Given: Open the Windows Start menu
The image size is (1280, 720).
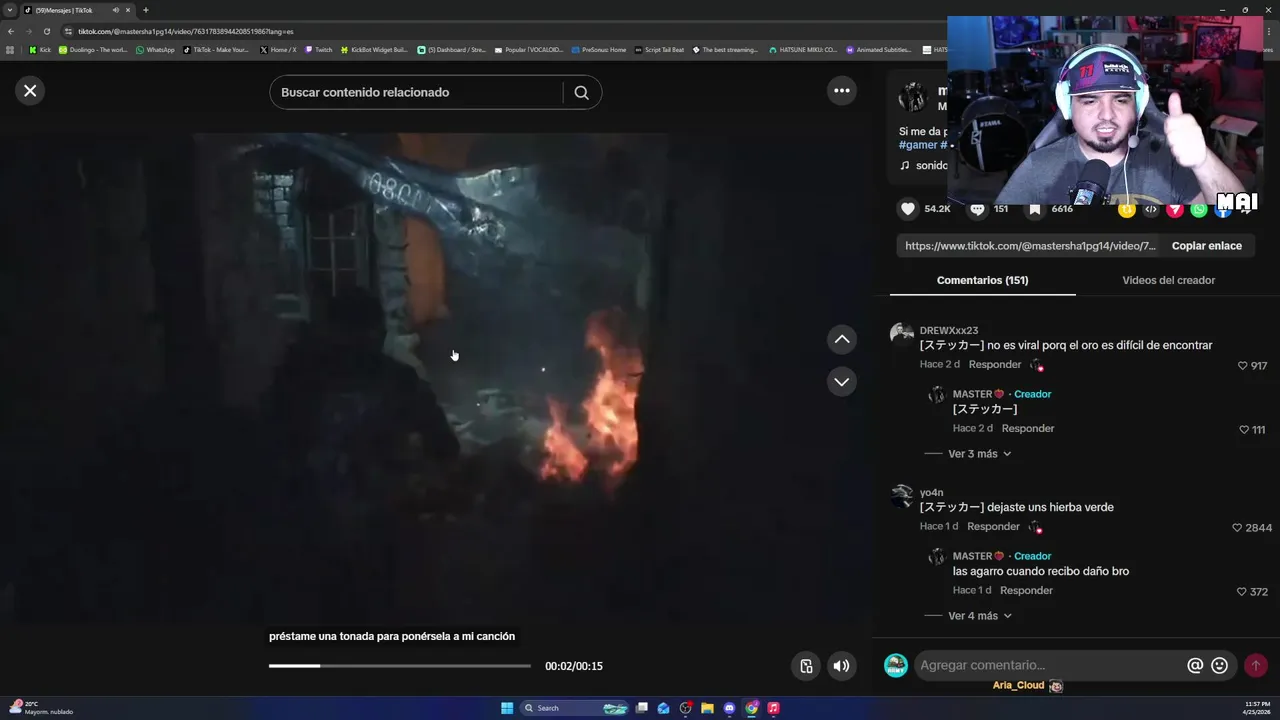Looking at the screenshot, I should [507, 708].
